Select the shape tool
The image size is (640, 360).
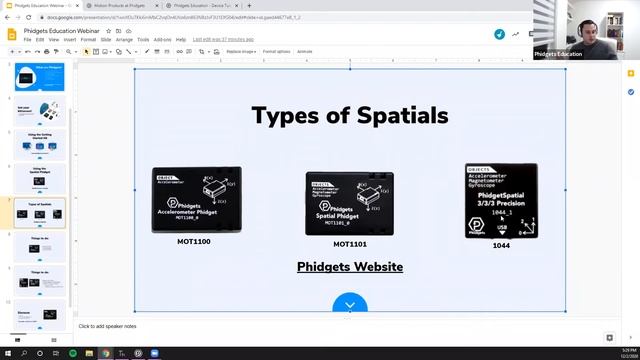[119, 52]
